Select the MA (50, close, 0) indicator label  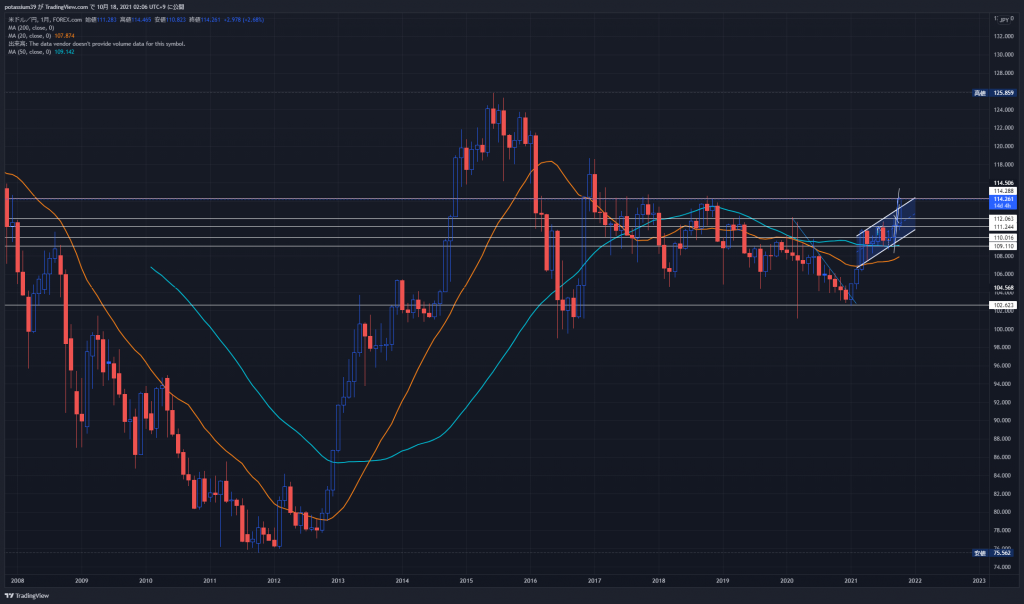tap(30, 52)
